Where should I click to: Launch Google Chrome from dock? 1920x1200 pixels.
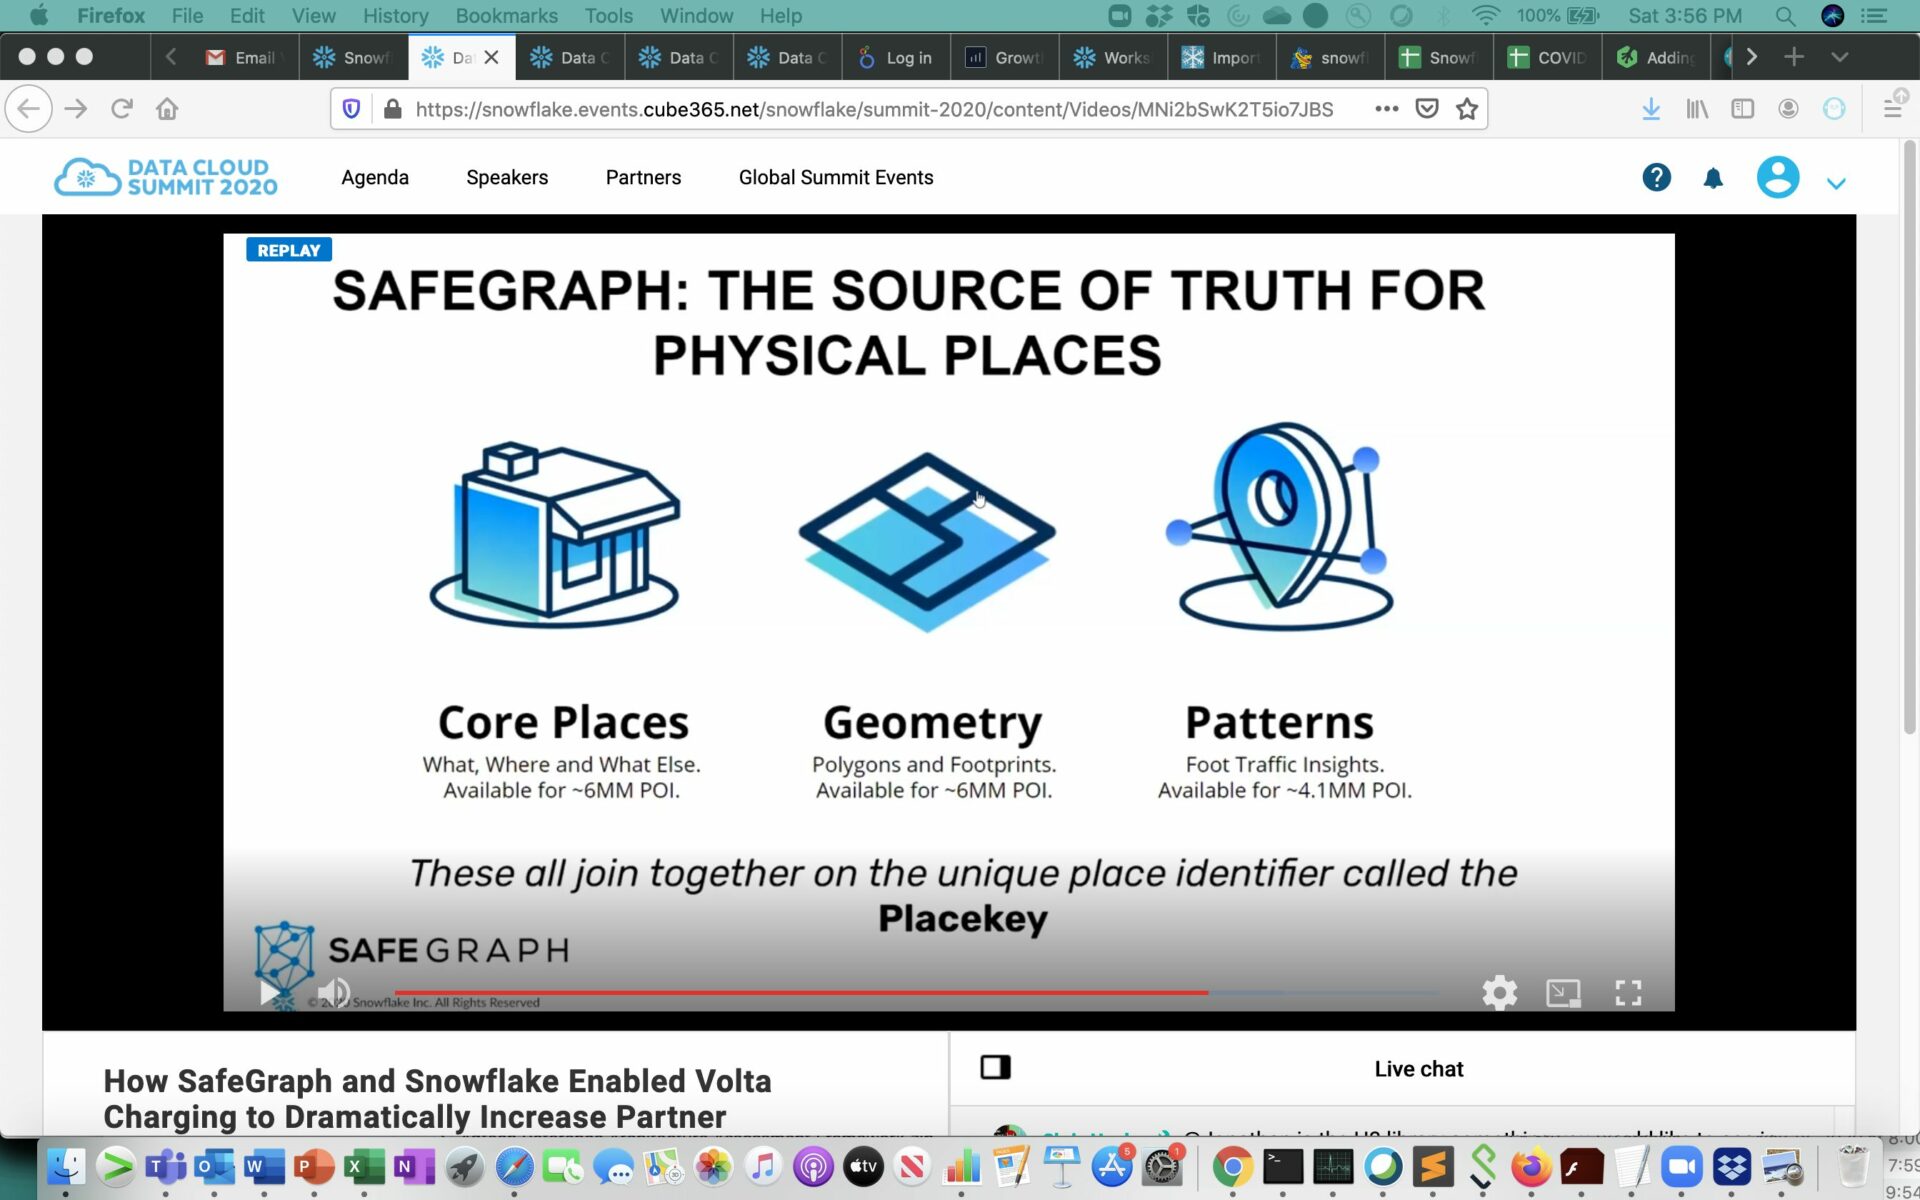pos(1232,1166)
